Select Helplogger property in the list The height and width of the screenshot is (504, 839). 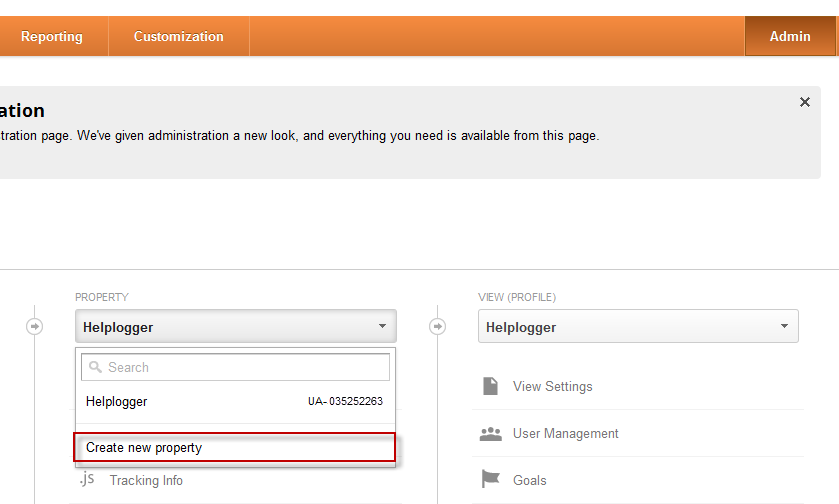click(x=235, y=402)
